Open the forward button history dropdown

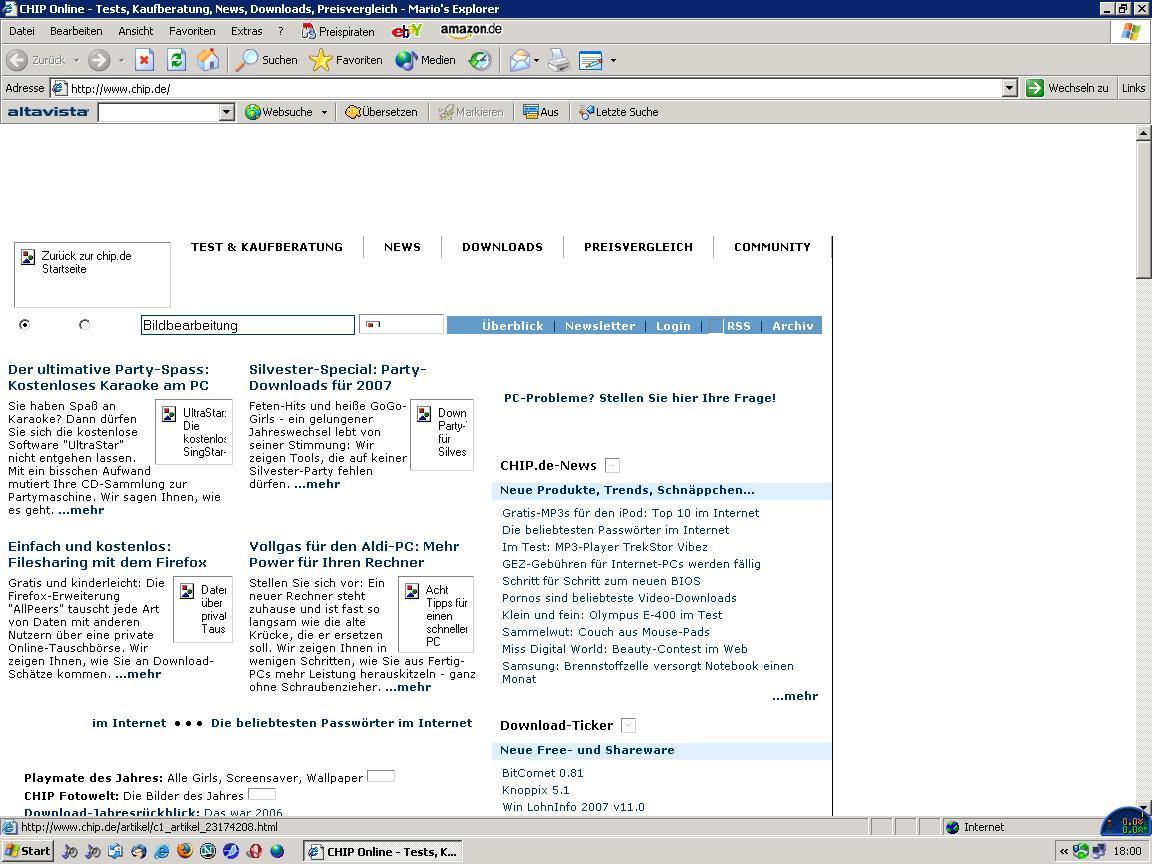(x=121, y=60)
